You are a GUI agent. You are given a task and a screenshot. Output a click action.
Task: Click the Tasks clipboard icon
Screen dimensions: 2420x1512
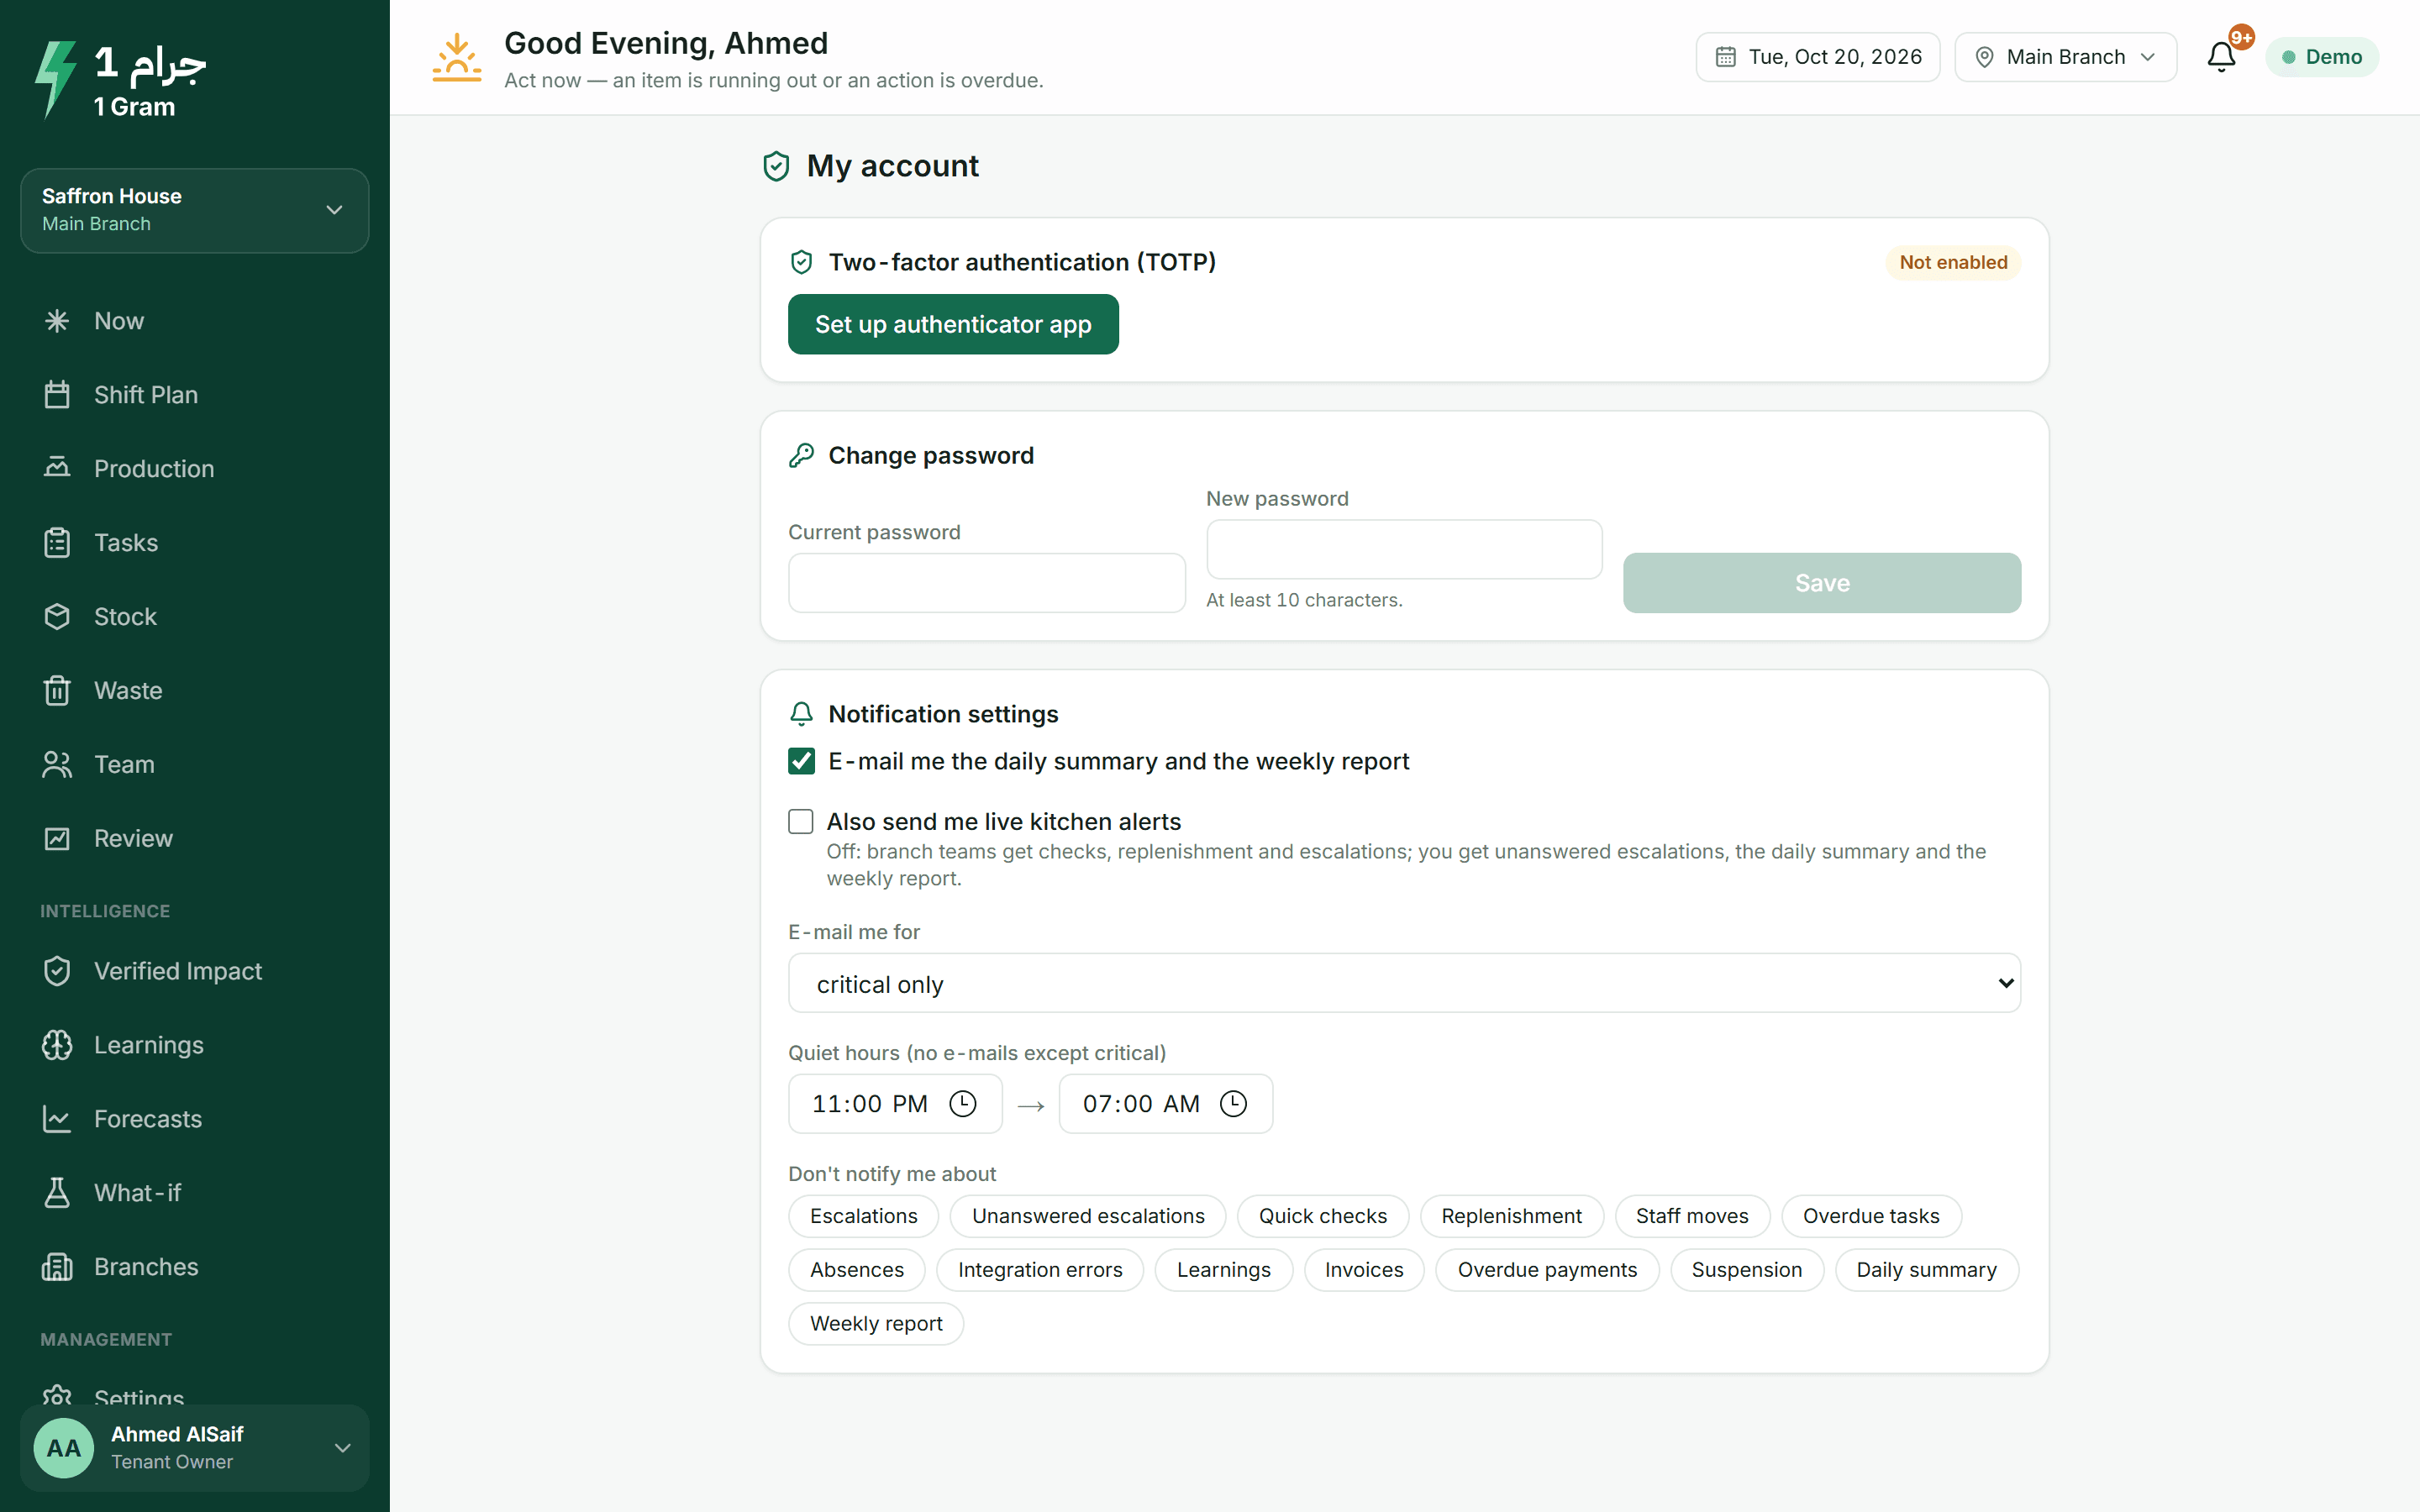pyautogui.click(x=57, y=543)
